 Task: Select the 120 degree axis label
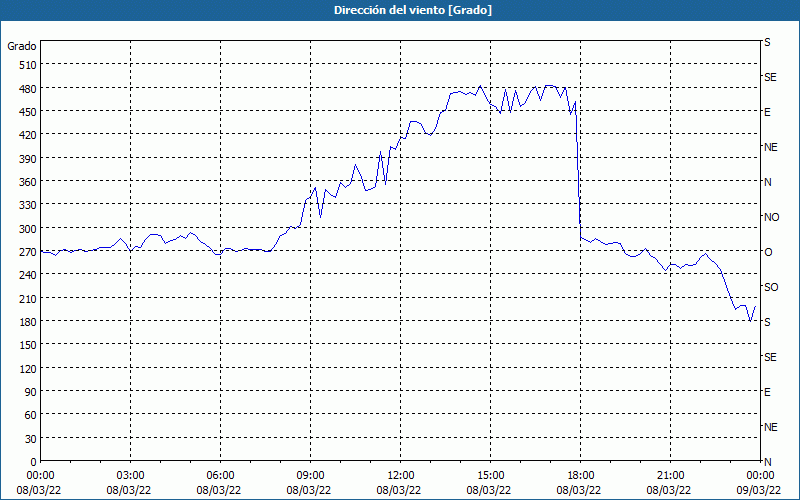tap(28, 368)
